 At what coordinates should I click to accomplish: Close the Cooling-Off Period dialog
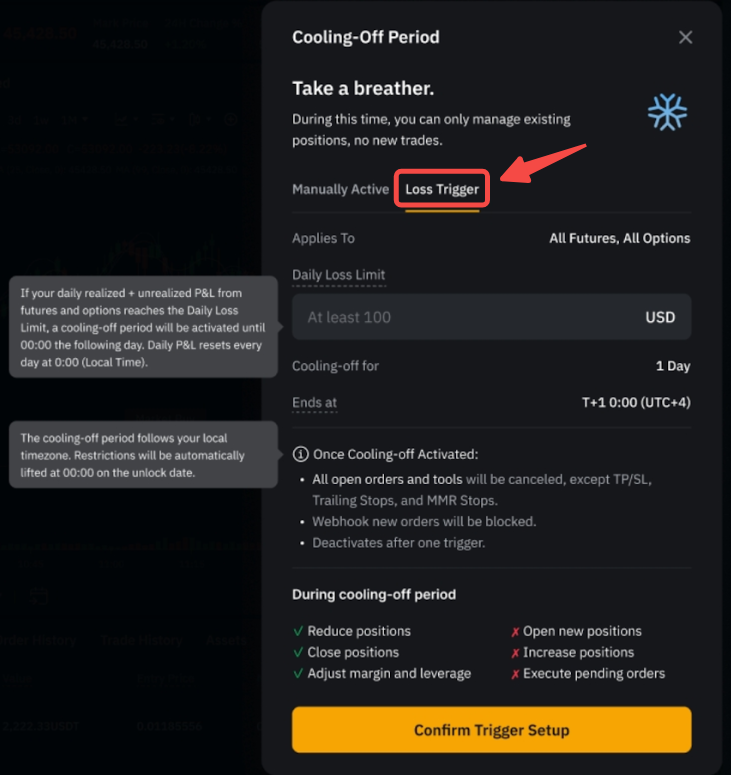pyautogui.click(x=685, y=37)
